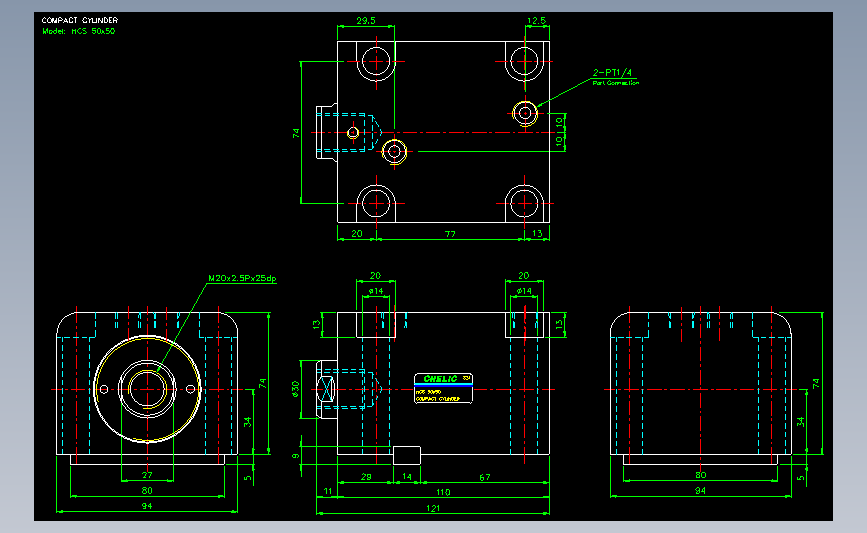Click the 'Port Connection' note text
The image size is (867, 533).
click(x=615, y=83)
